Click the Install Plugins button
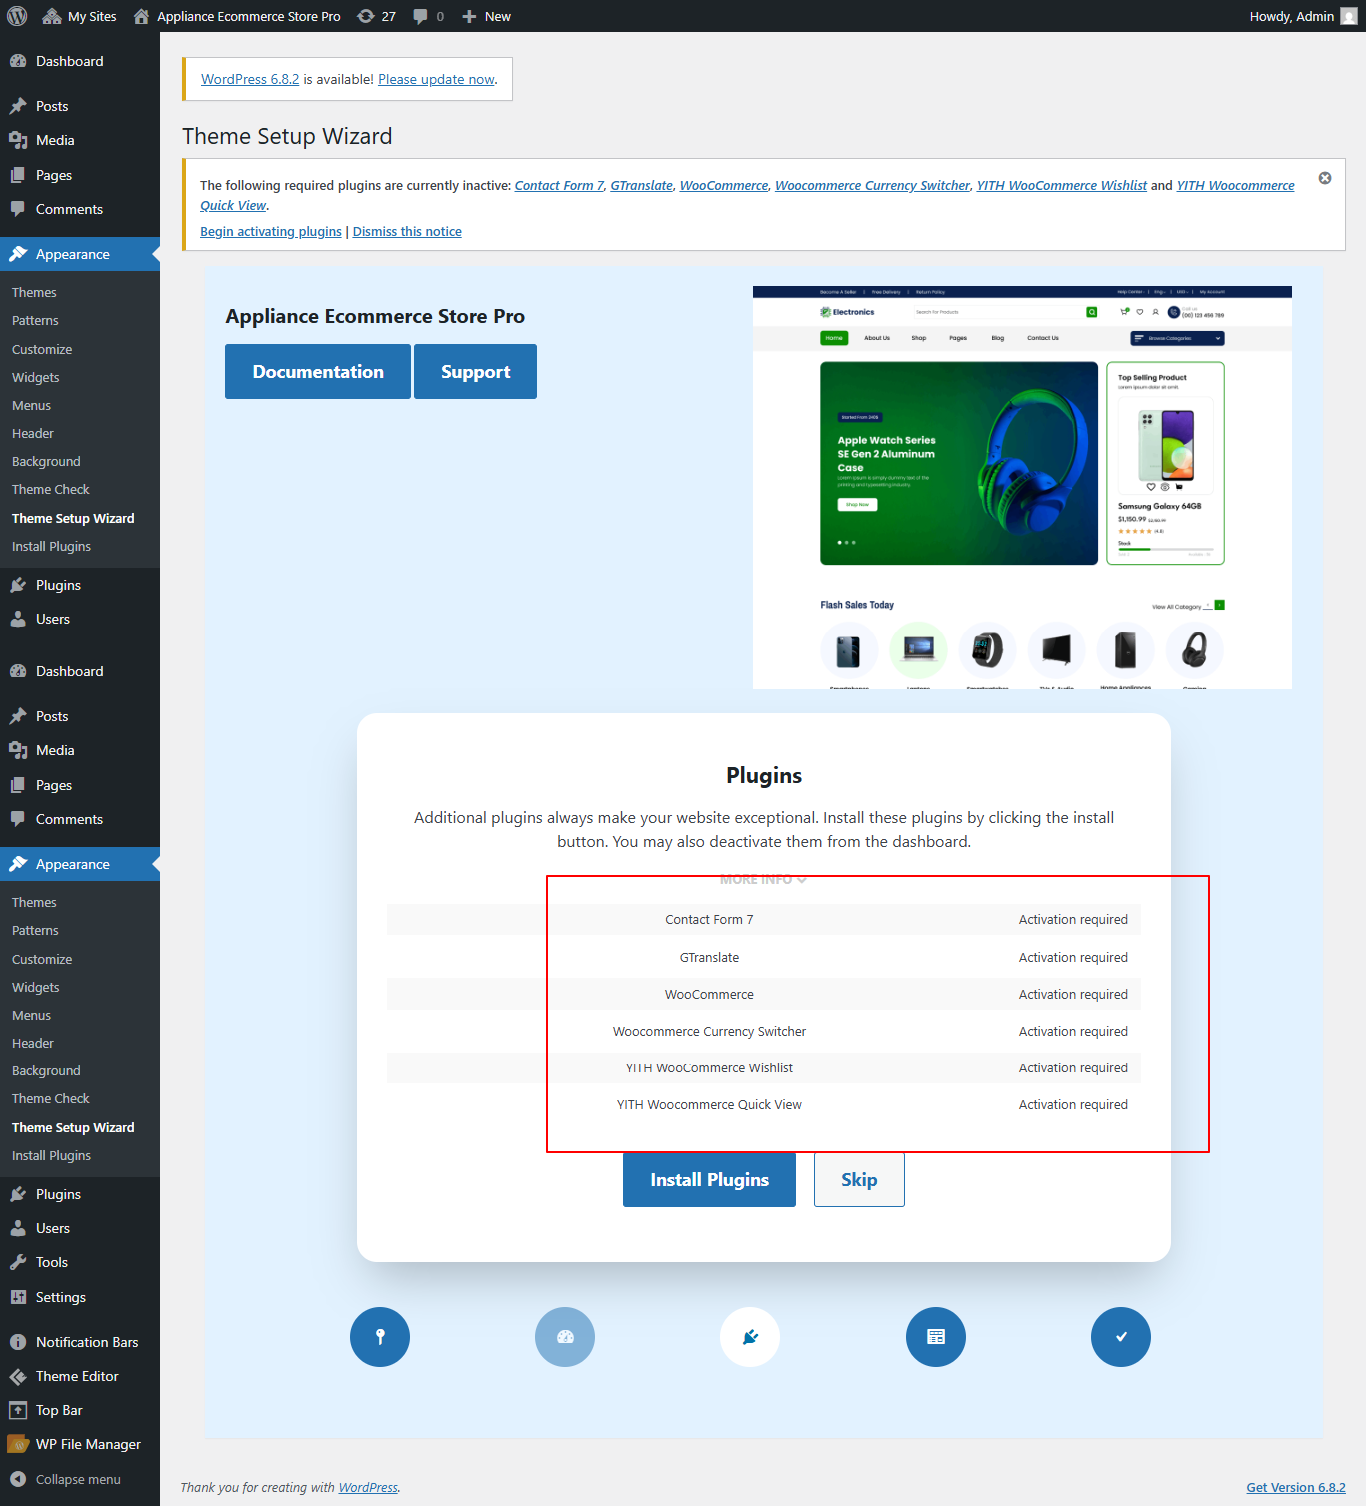 709,1180
